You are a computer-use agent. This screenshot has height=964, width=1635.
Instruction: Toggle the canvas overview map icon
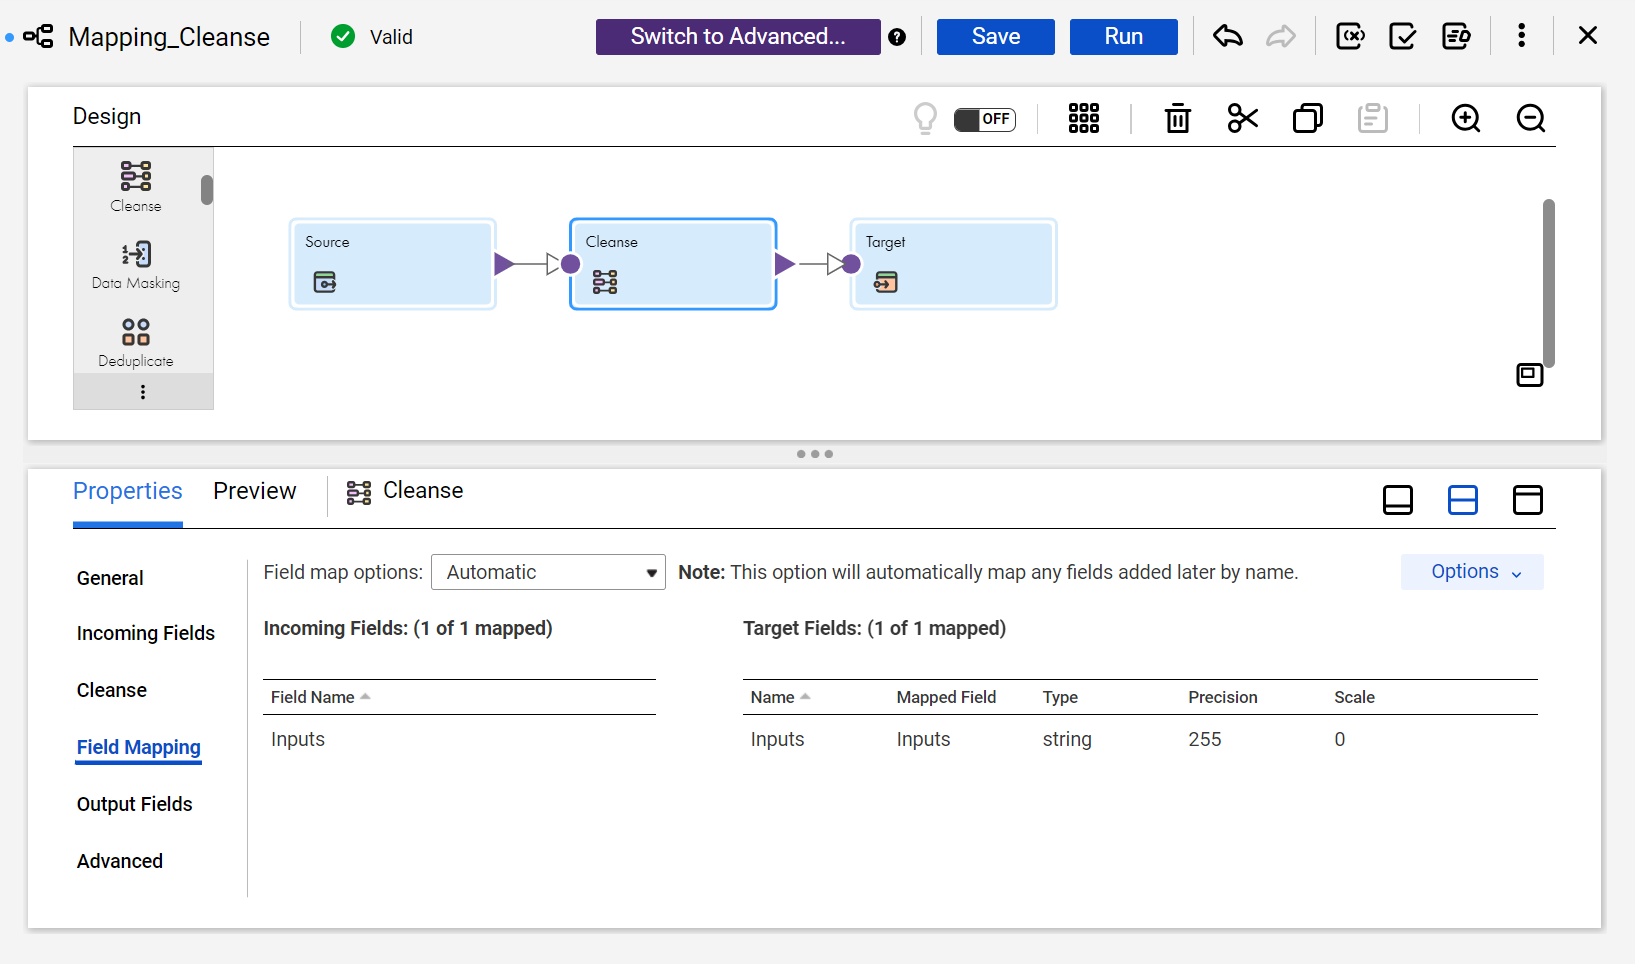click(x=1530, y=375)
